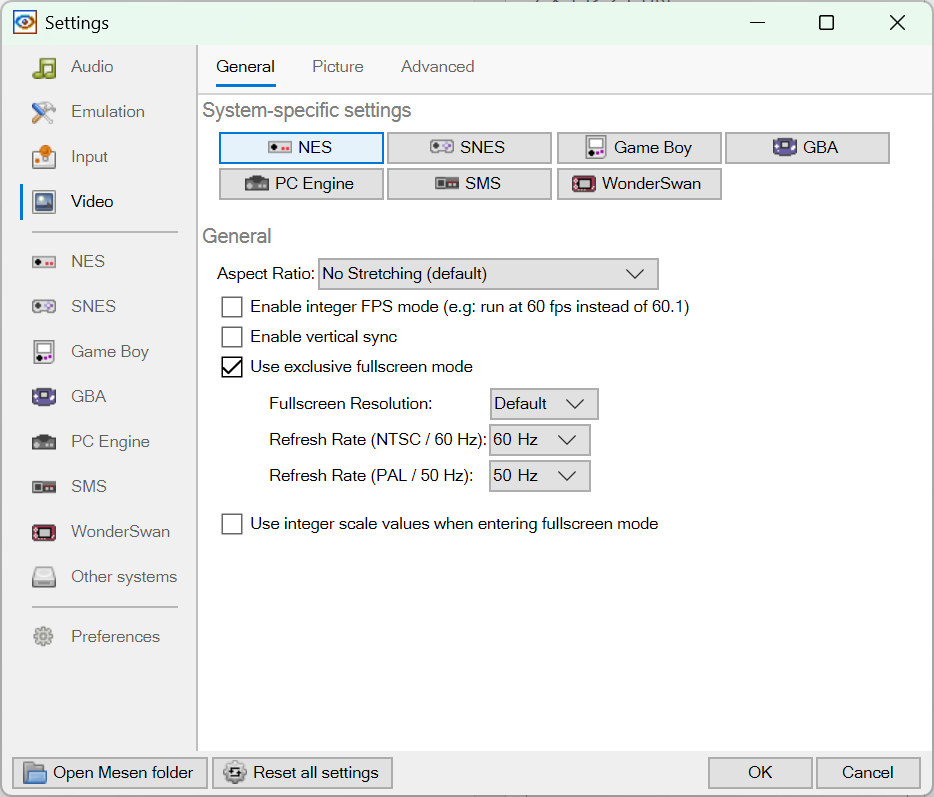Enable integer FPS mode checkbox

coord(232,307)
